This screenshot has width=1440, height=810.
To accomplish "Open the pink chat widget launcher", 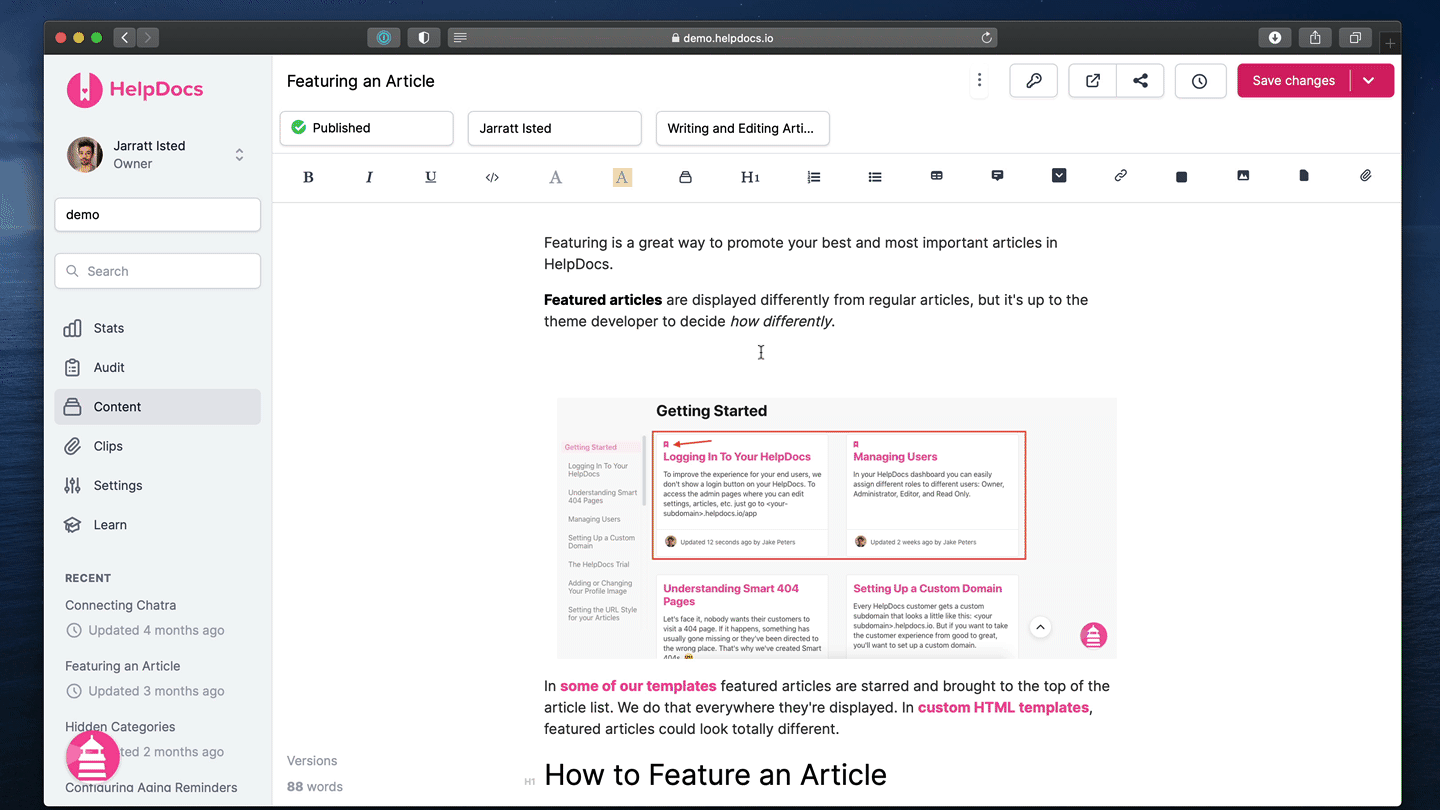I will click(92, 757).
